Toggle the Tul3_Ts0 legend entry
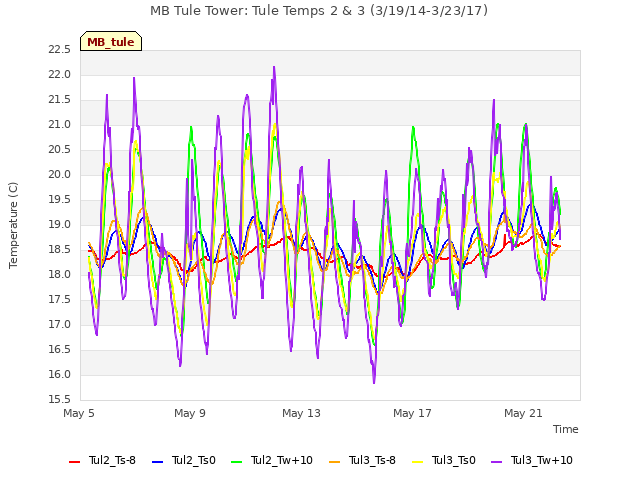Screen dimensions: 640x480 click(x=444, y=460)
